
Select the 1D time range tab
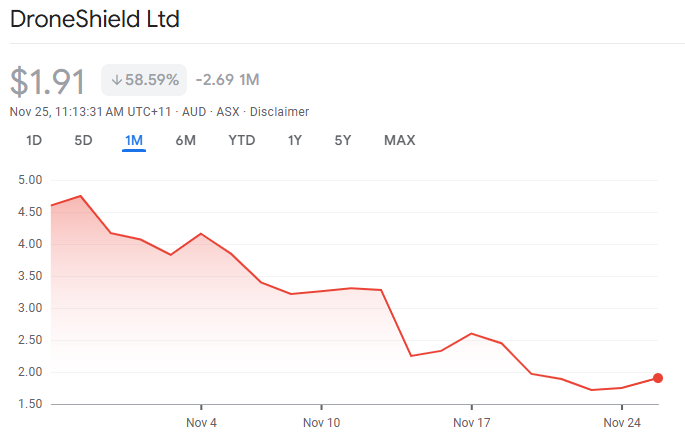(34, 140)
